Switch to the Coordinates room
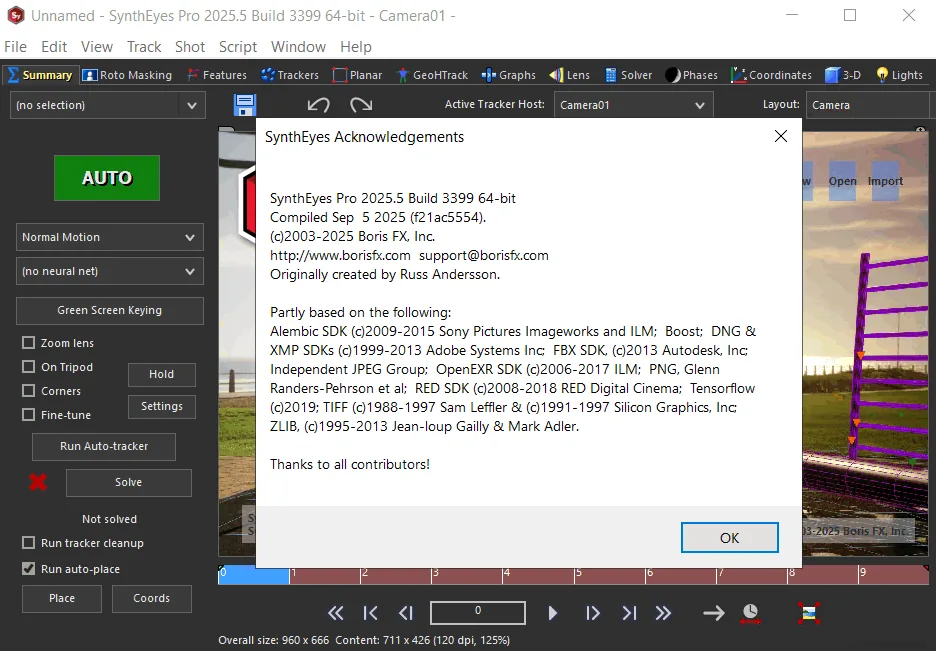This screenshot has width=936, height=651. click(x=771, y=75)
